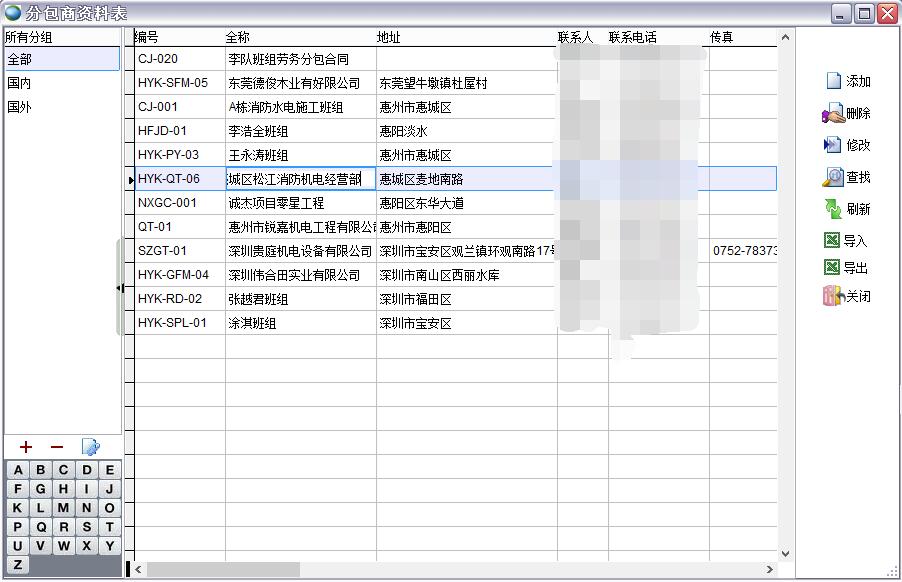The height and width of the screenshot is (582, 902).
Task: Remove a group with the red minus icon
Action: (x=57, y=447)
